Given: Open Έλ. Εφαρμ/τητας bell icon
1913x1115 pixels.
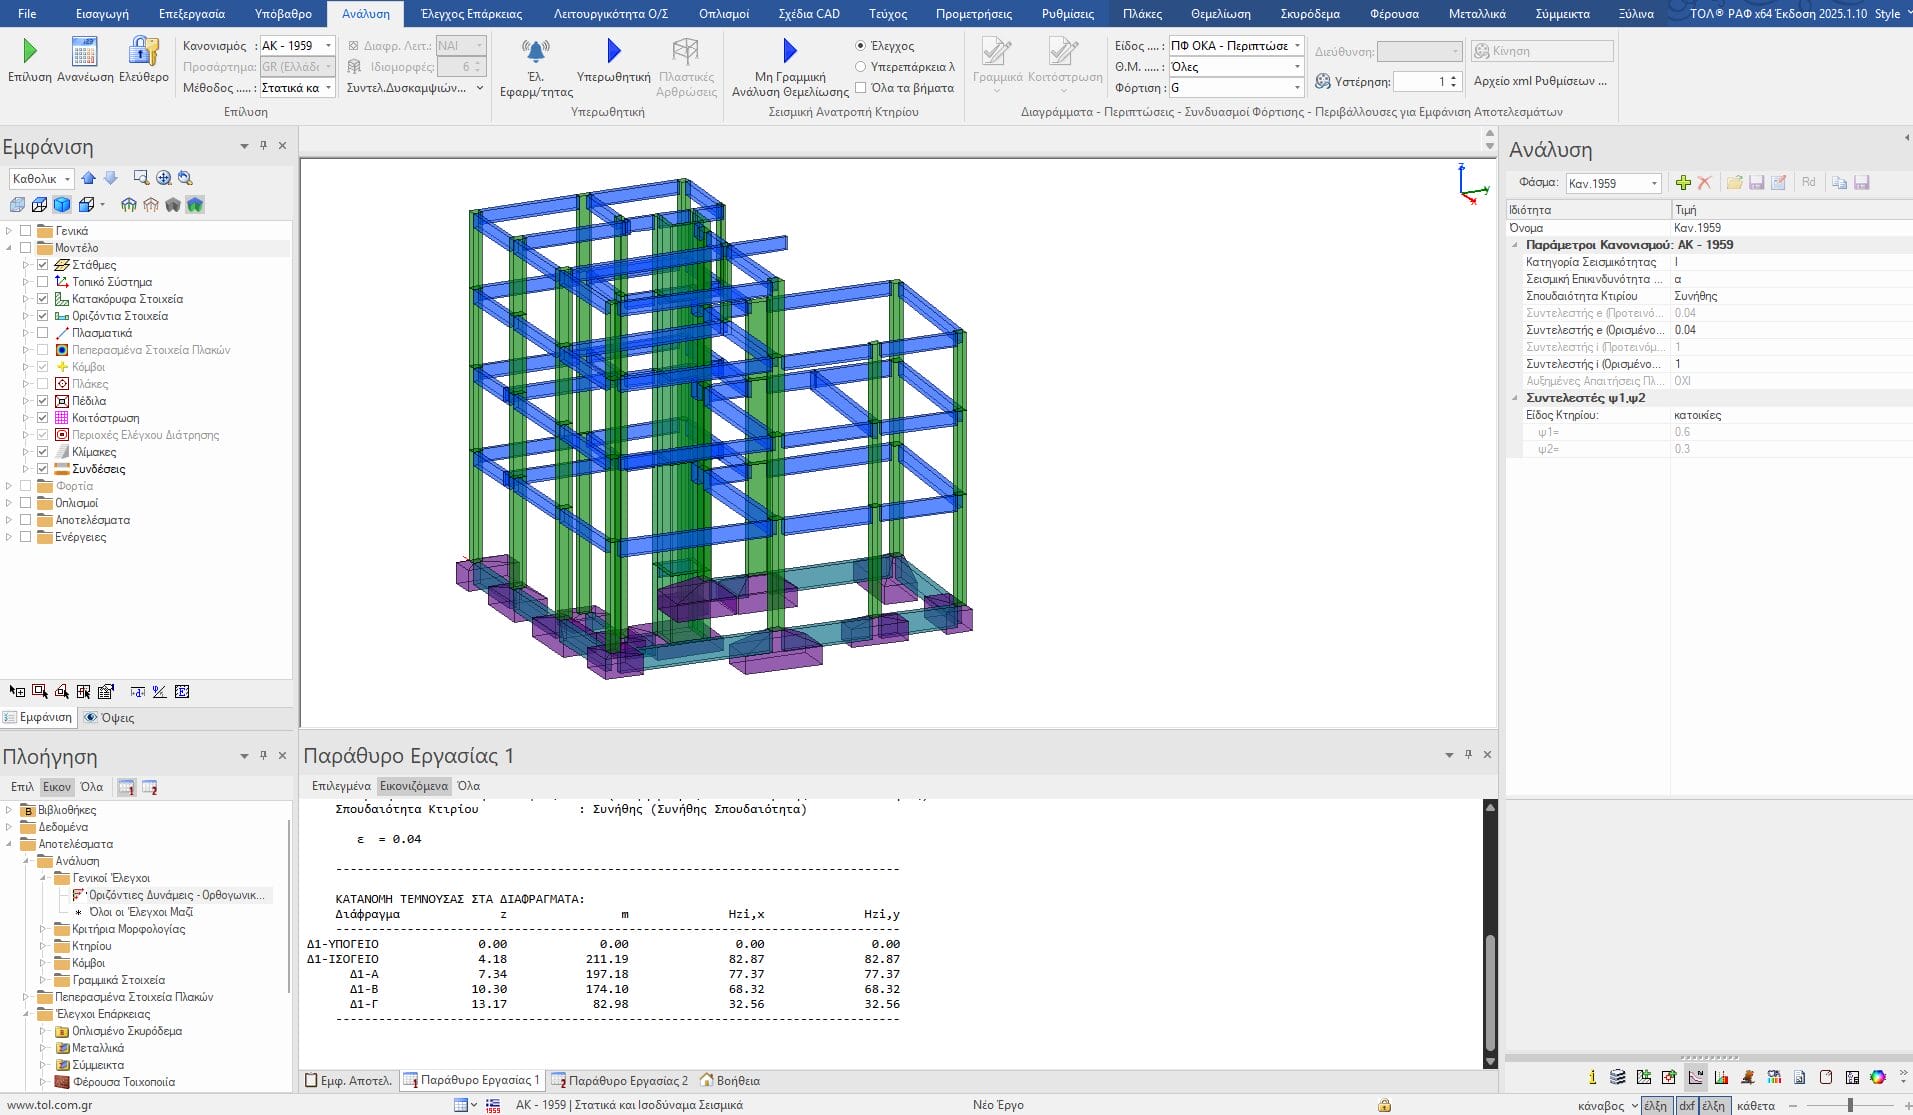Looking at the screenshot, I should coord(536,52).
